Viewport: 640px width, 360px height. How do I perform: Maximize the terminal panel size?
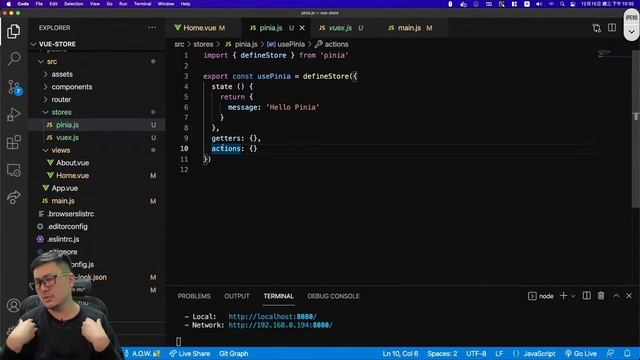coord(616,296)
